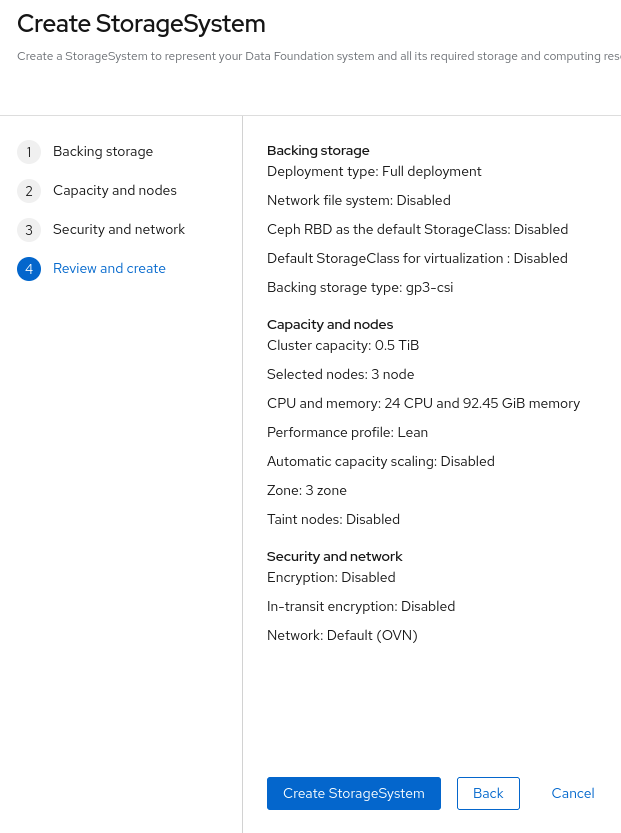Screen dimensions: 621x833
Task: Click the Backing storage review heading
Action: 318,151
